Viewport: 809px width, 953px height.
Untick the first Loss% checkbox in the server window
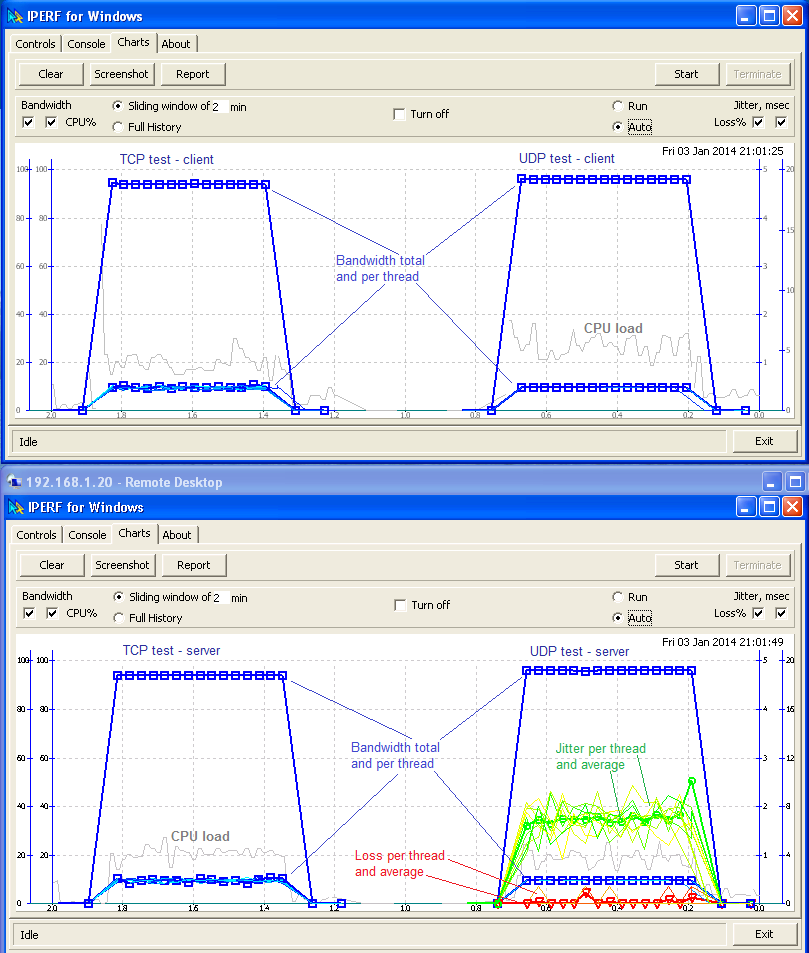pyautogui.click(x=758, y=613)
